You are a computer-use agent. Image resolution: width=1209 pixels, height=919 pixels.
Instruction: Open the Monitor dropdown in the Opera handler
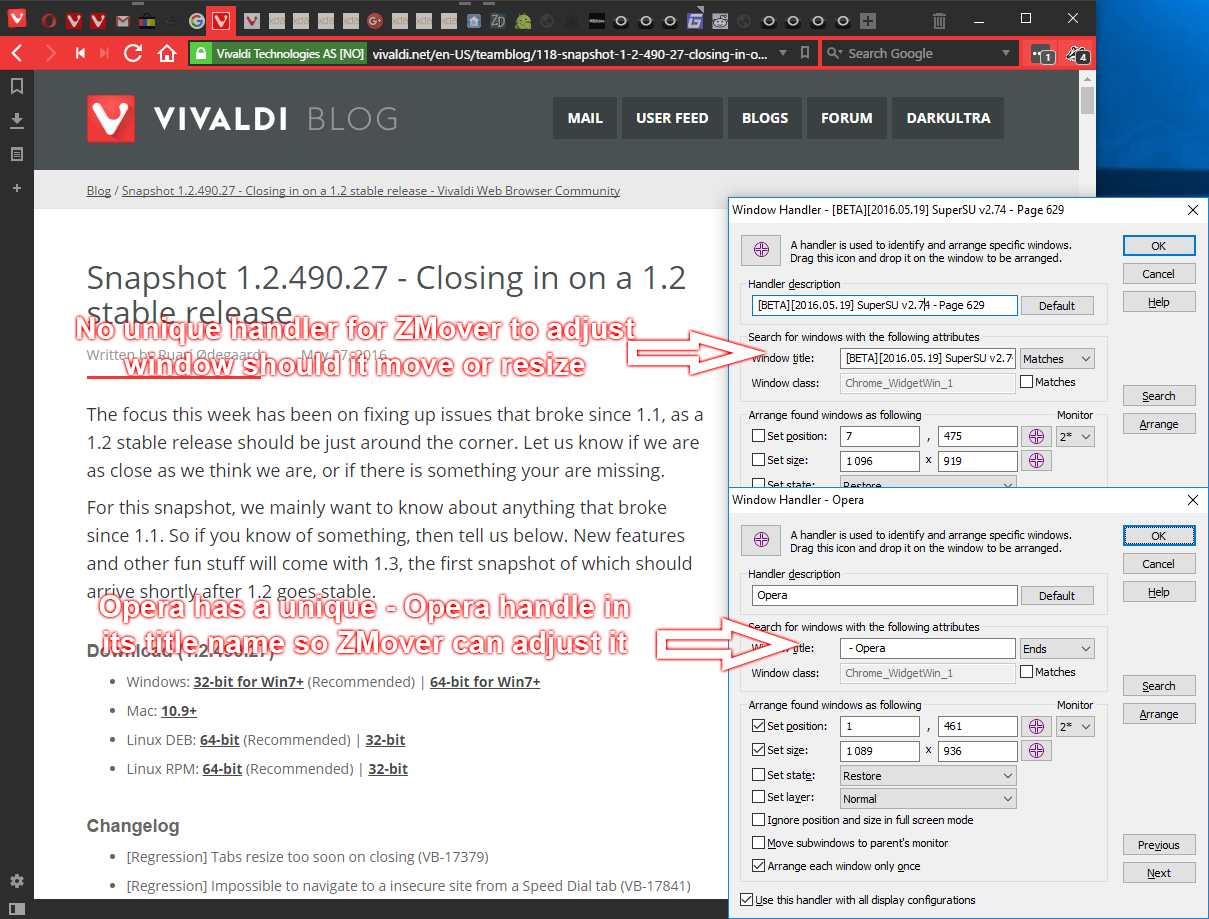[1075, 726]
